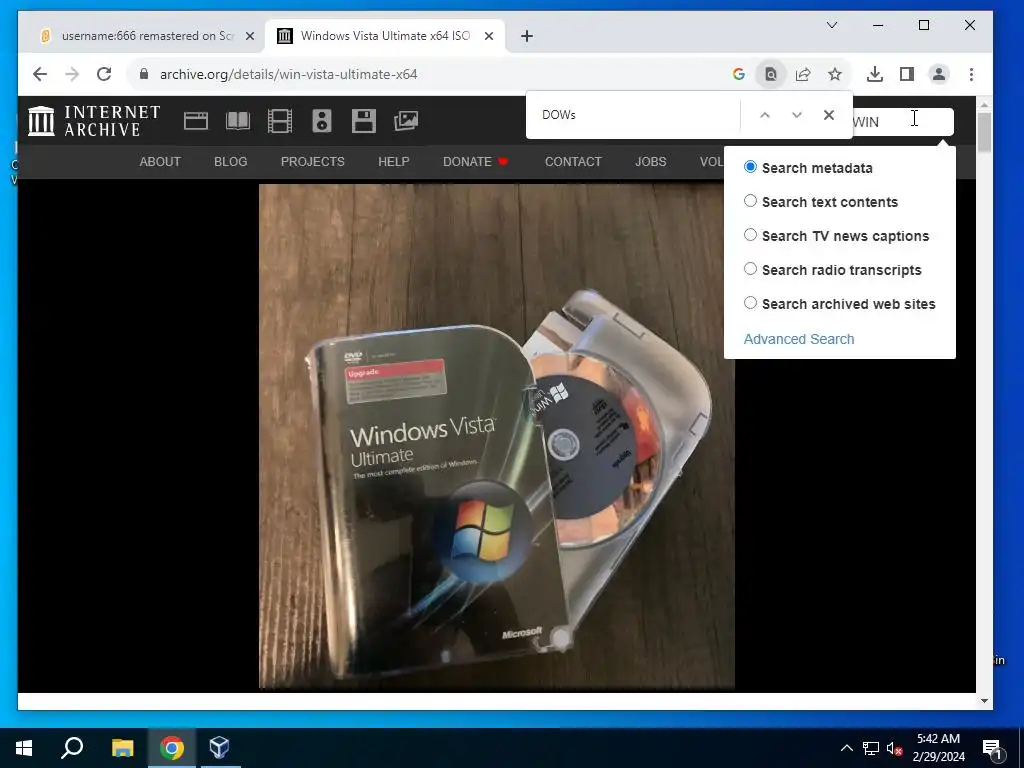1024x768 pixels.
Task: Click the address bar URL
Action: coord(289,74)
